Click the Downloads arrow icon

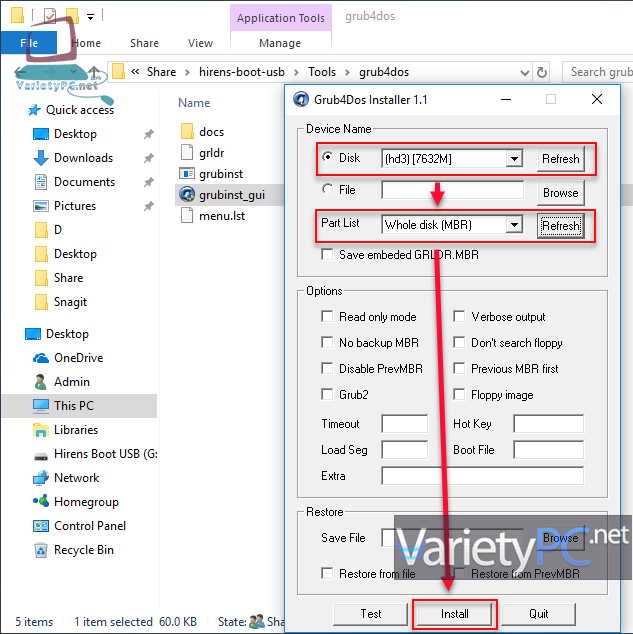pyautogui.click(x=40, y=158)
